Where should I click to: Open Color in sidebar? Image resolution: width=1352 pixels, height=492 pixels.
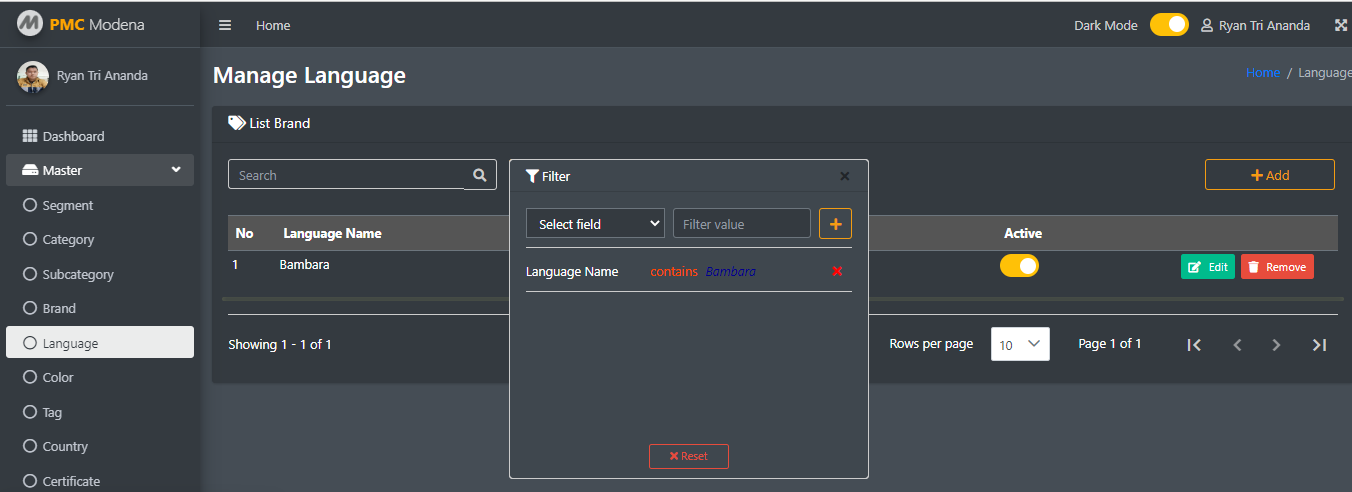(100, 377)
